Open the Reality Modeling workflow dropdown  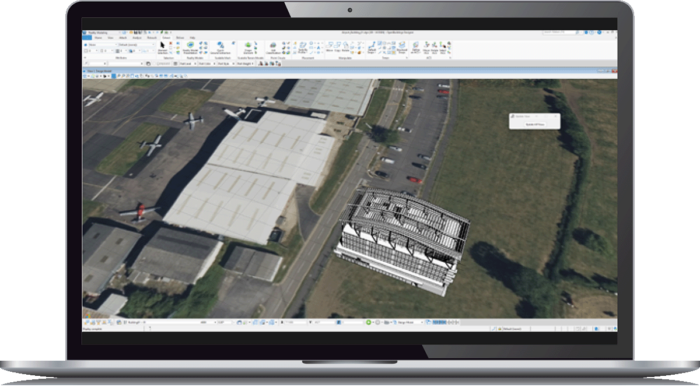[x=104, y=33]
